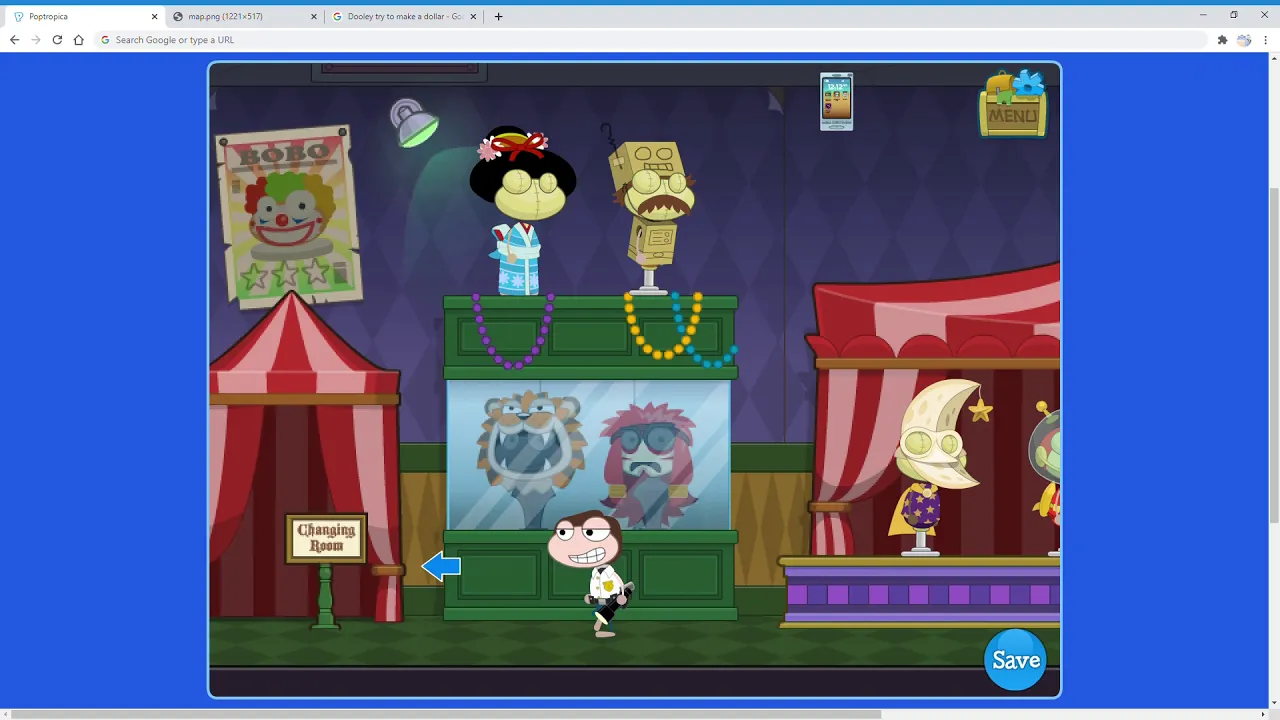Open the Chrome three-dot menu
1280x720 pixels.
pos(1266,40)
